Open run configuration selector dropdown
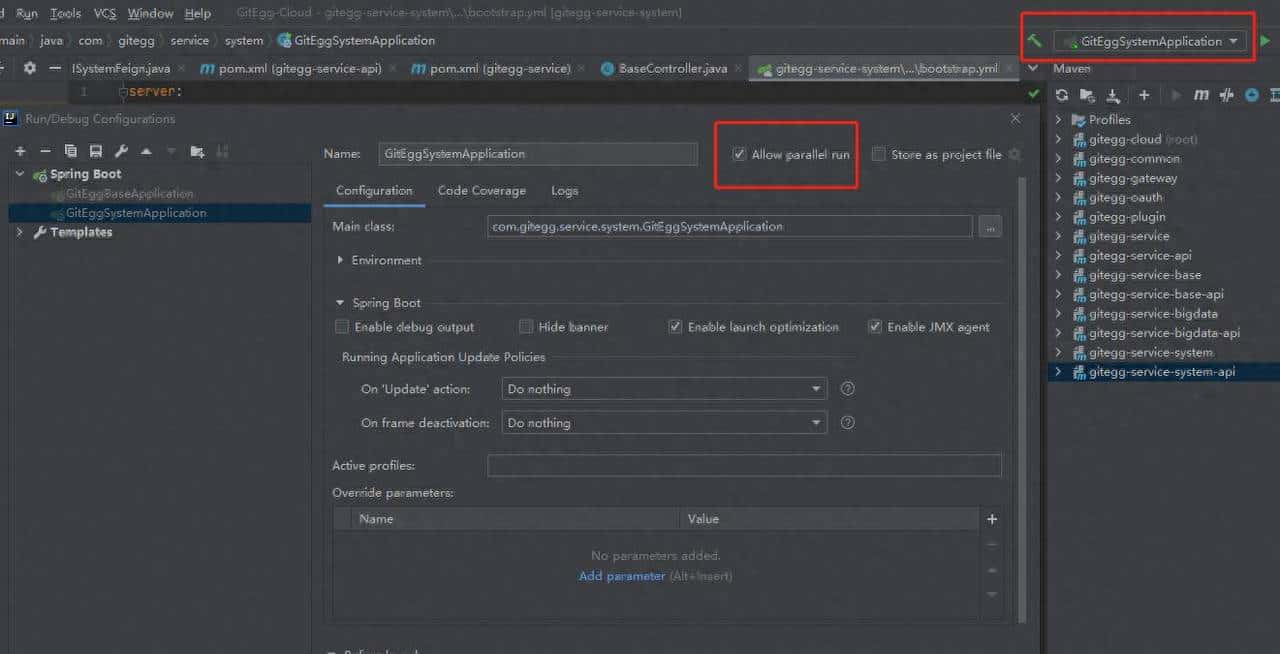 click(x=1151, y=41)
